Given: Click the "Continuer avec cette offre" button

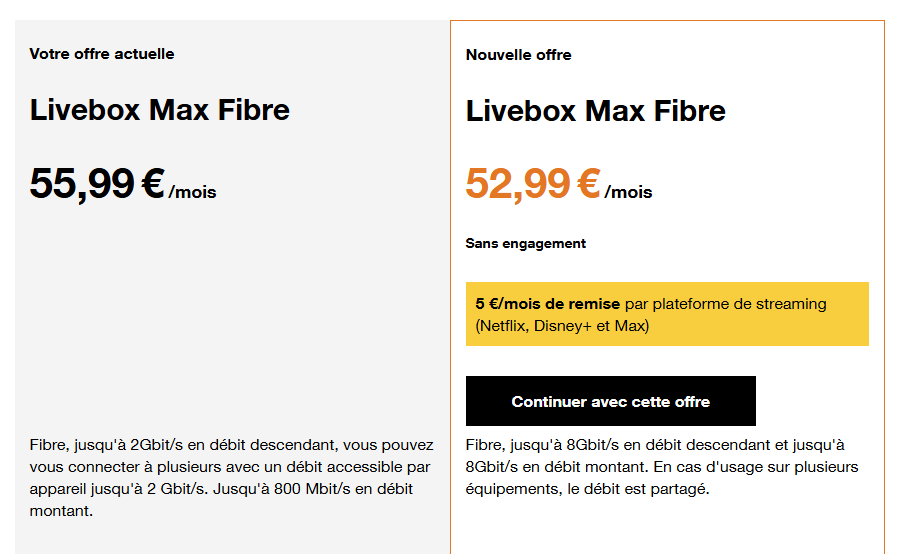Looking at the screenshot, I should pos(611,401).
